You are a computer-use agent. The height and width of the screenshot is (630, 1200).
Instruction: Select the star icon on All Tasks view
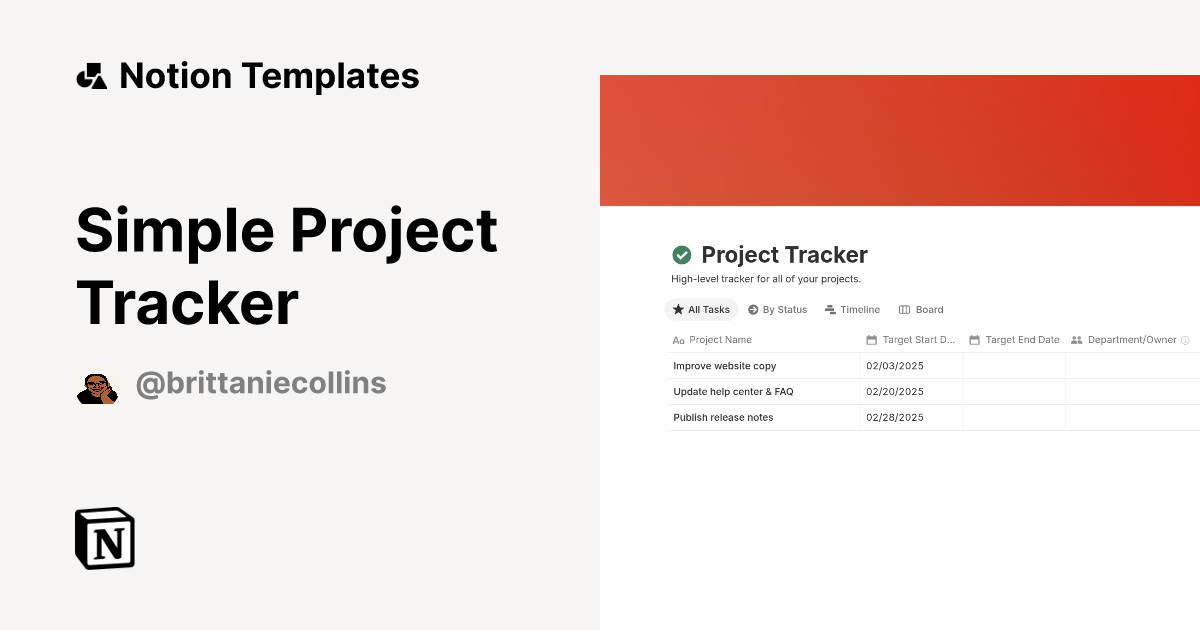(677, 309)
